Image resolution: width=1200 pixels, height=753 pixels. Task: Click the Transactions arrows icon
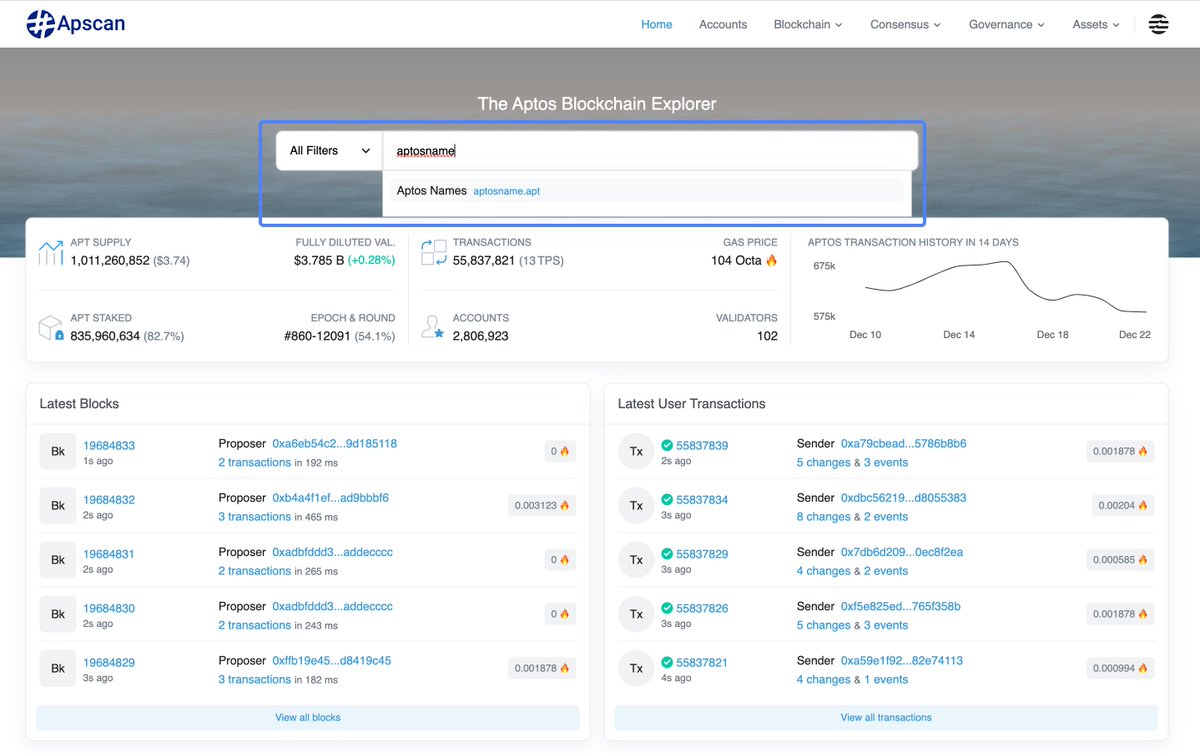(x=433, y=252)
